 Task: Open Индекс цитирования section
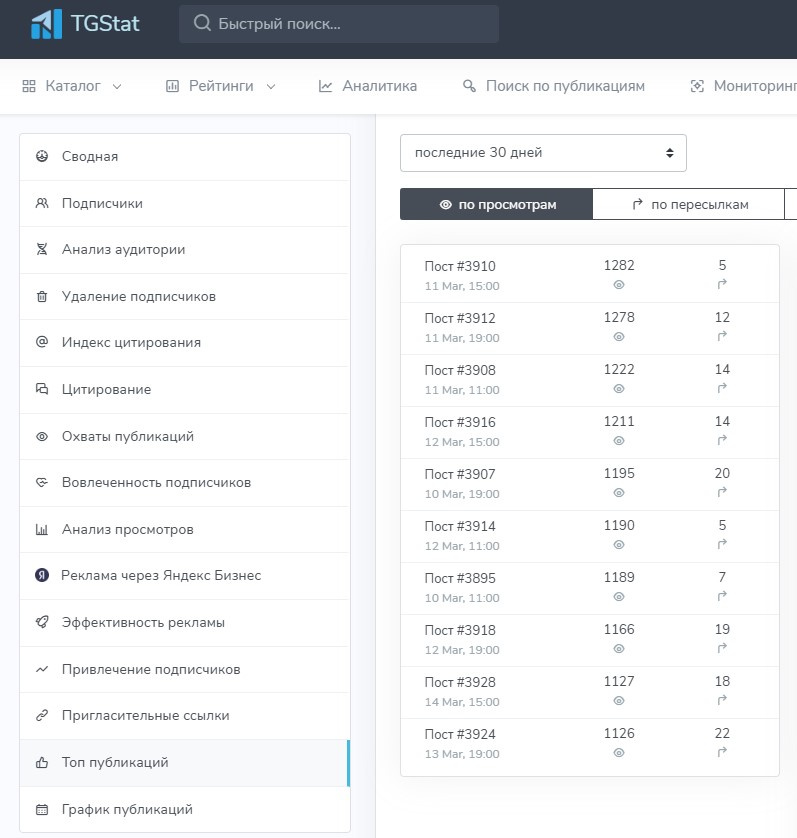pyautogui.click(x=185, y=343)
